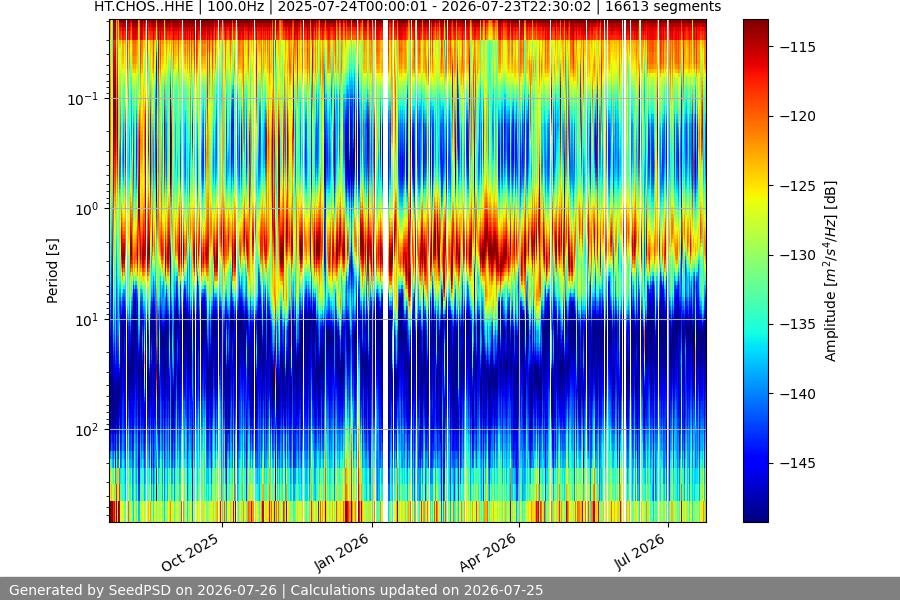This screenshot has height=600, width=900.
Task: Click the −135 colorbar tick label
Action: click(x=798, y=324)
